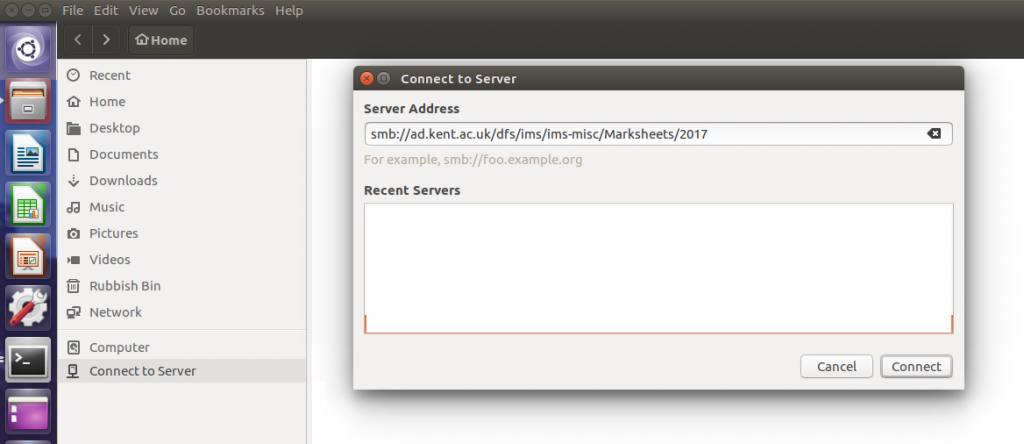Image resolution: width=1024 pixels, height=444 pixels.
Task: Launch LibreOffice Calc from the dock
Action: 28,204
